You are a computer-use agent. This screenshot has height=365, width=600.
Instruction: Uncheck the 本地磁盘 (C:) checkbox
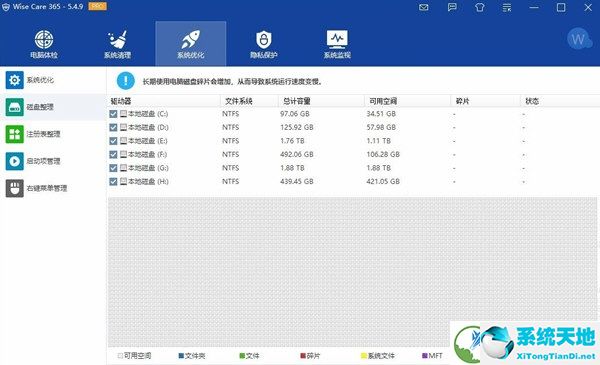pyautogui.click(x=113, y=114)
